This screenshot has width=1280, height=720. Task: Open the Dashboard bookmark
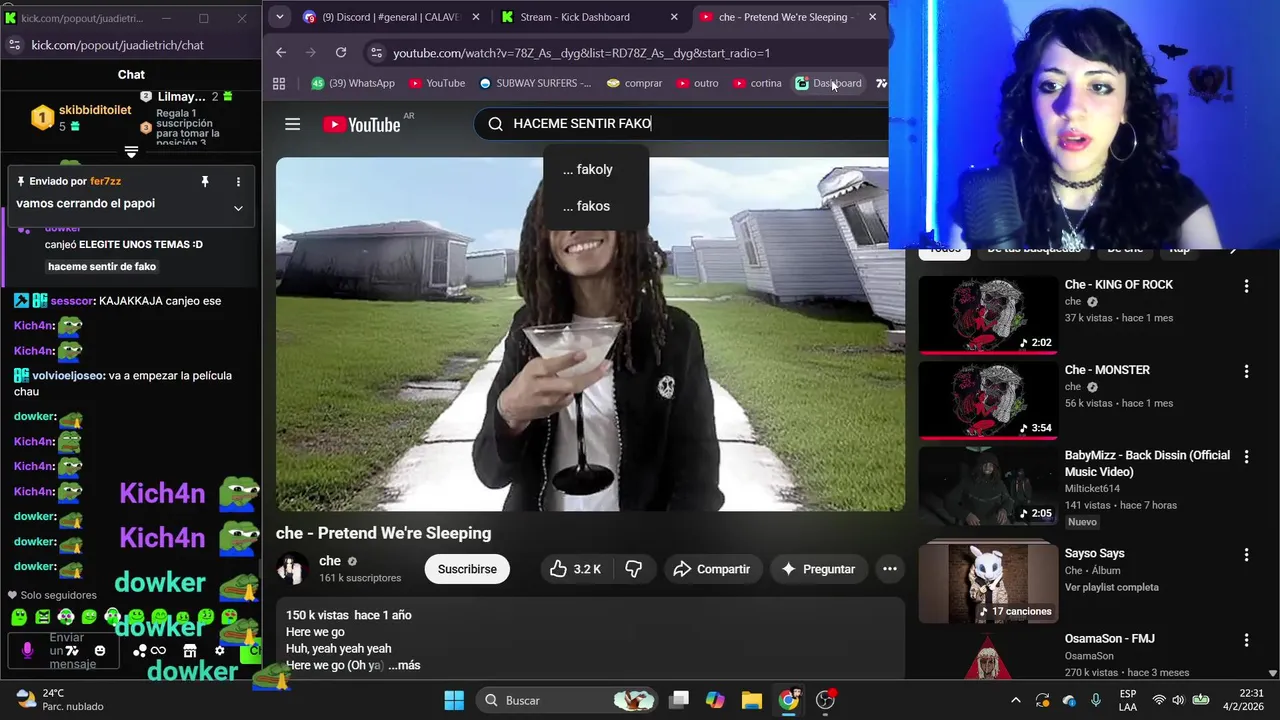(828, 83)
